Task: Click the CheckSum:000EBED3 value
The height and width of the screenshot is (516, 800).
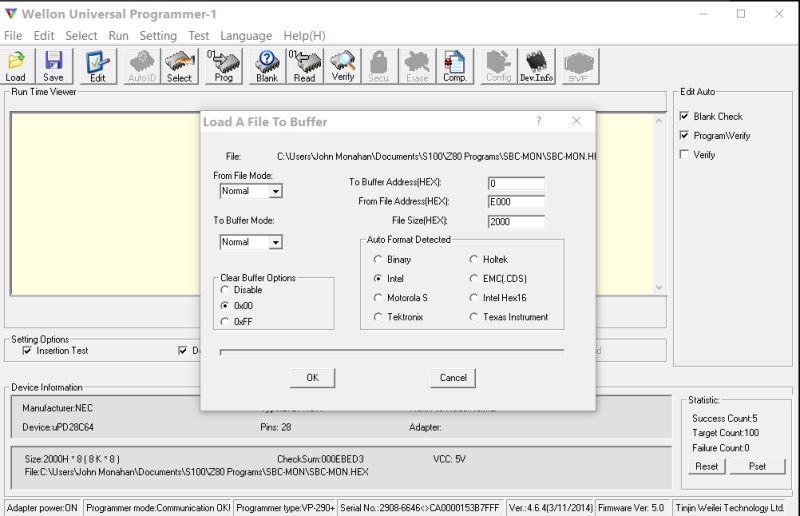Action: (x=320, y=459)
